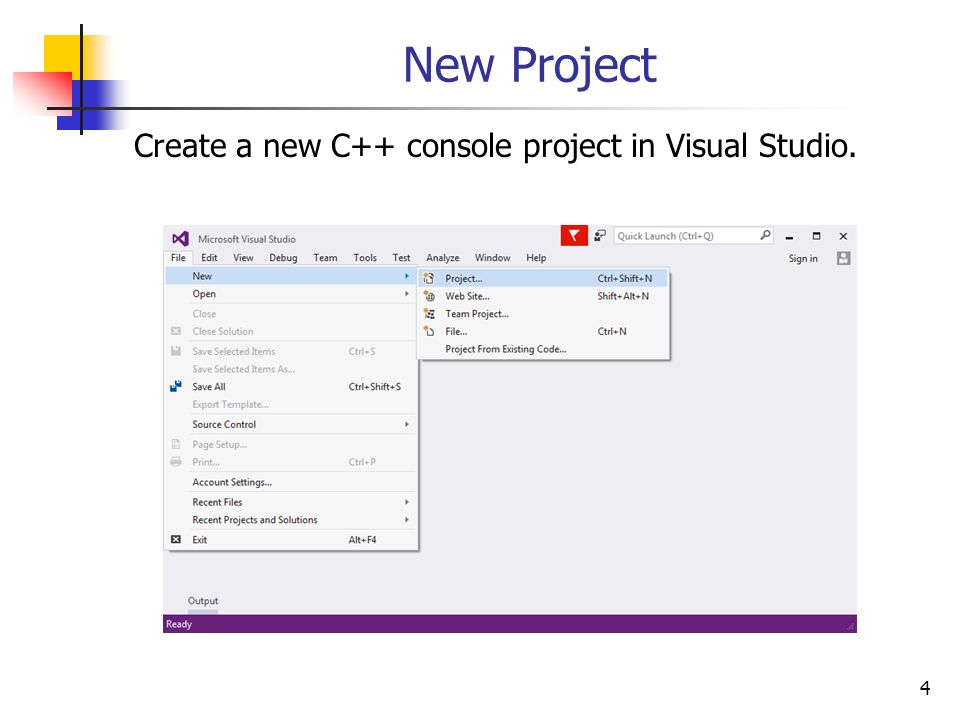Open the Analyze menu
Viewport: 960px width, 720px height.
pyautogui.click(x=443, y=258)
